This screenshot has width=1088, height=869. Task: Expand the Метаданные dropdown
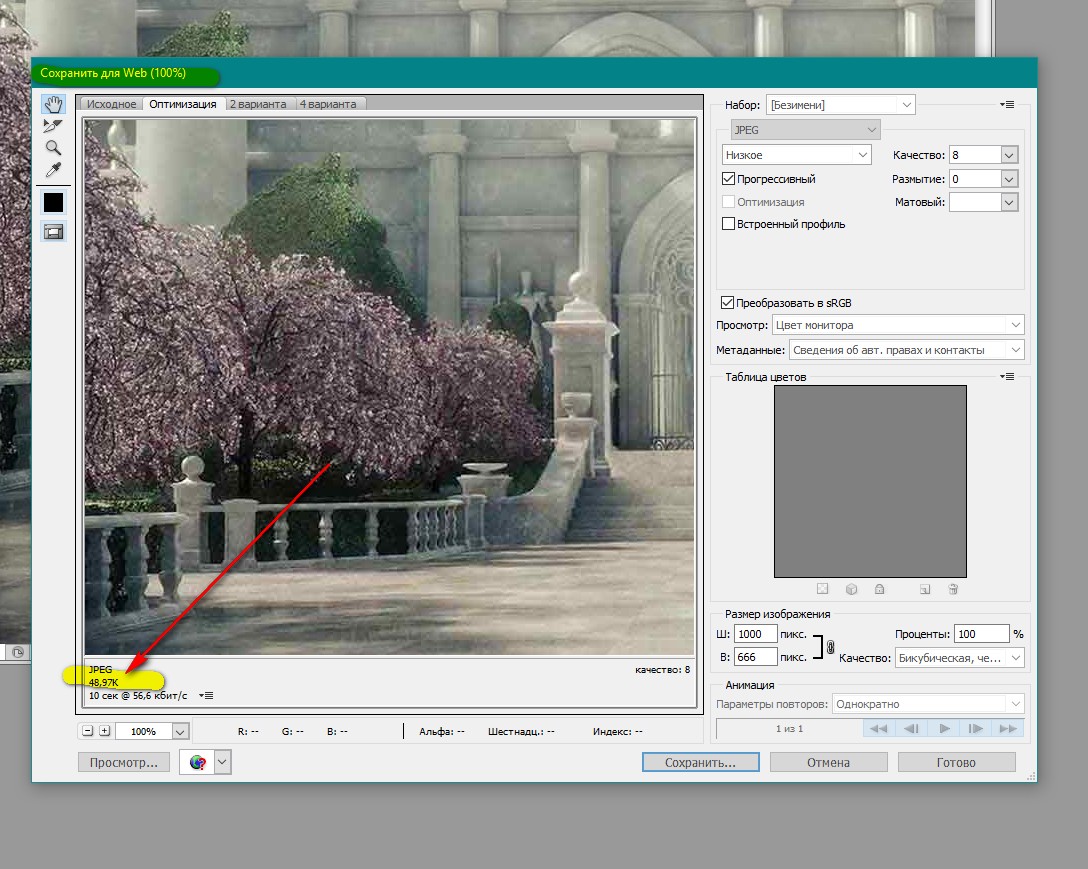(x=906, y=350)
